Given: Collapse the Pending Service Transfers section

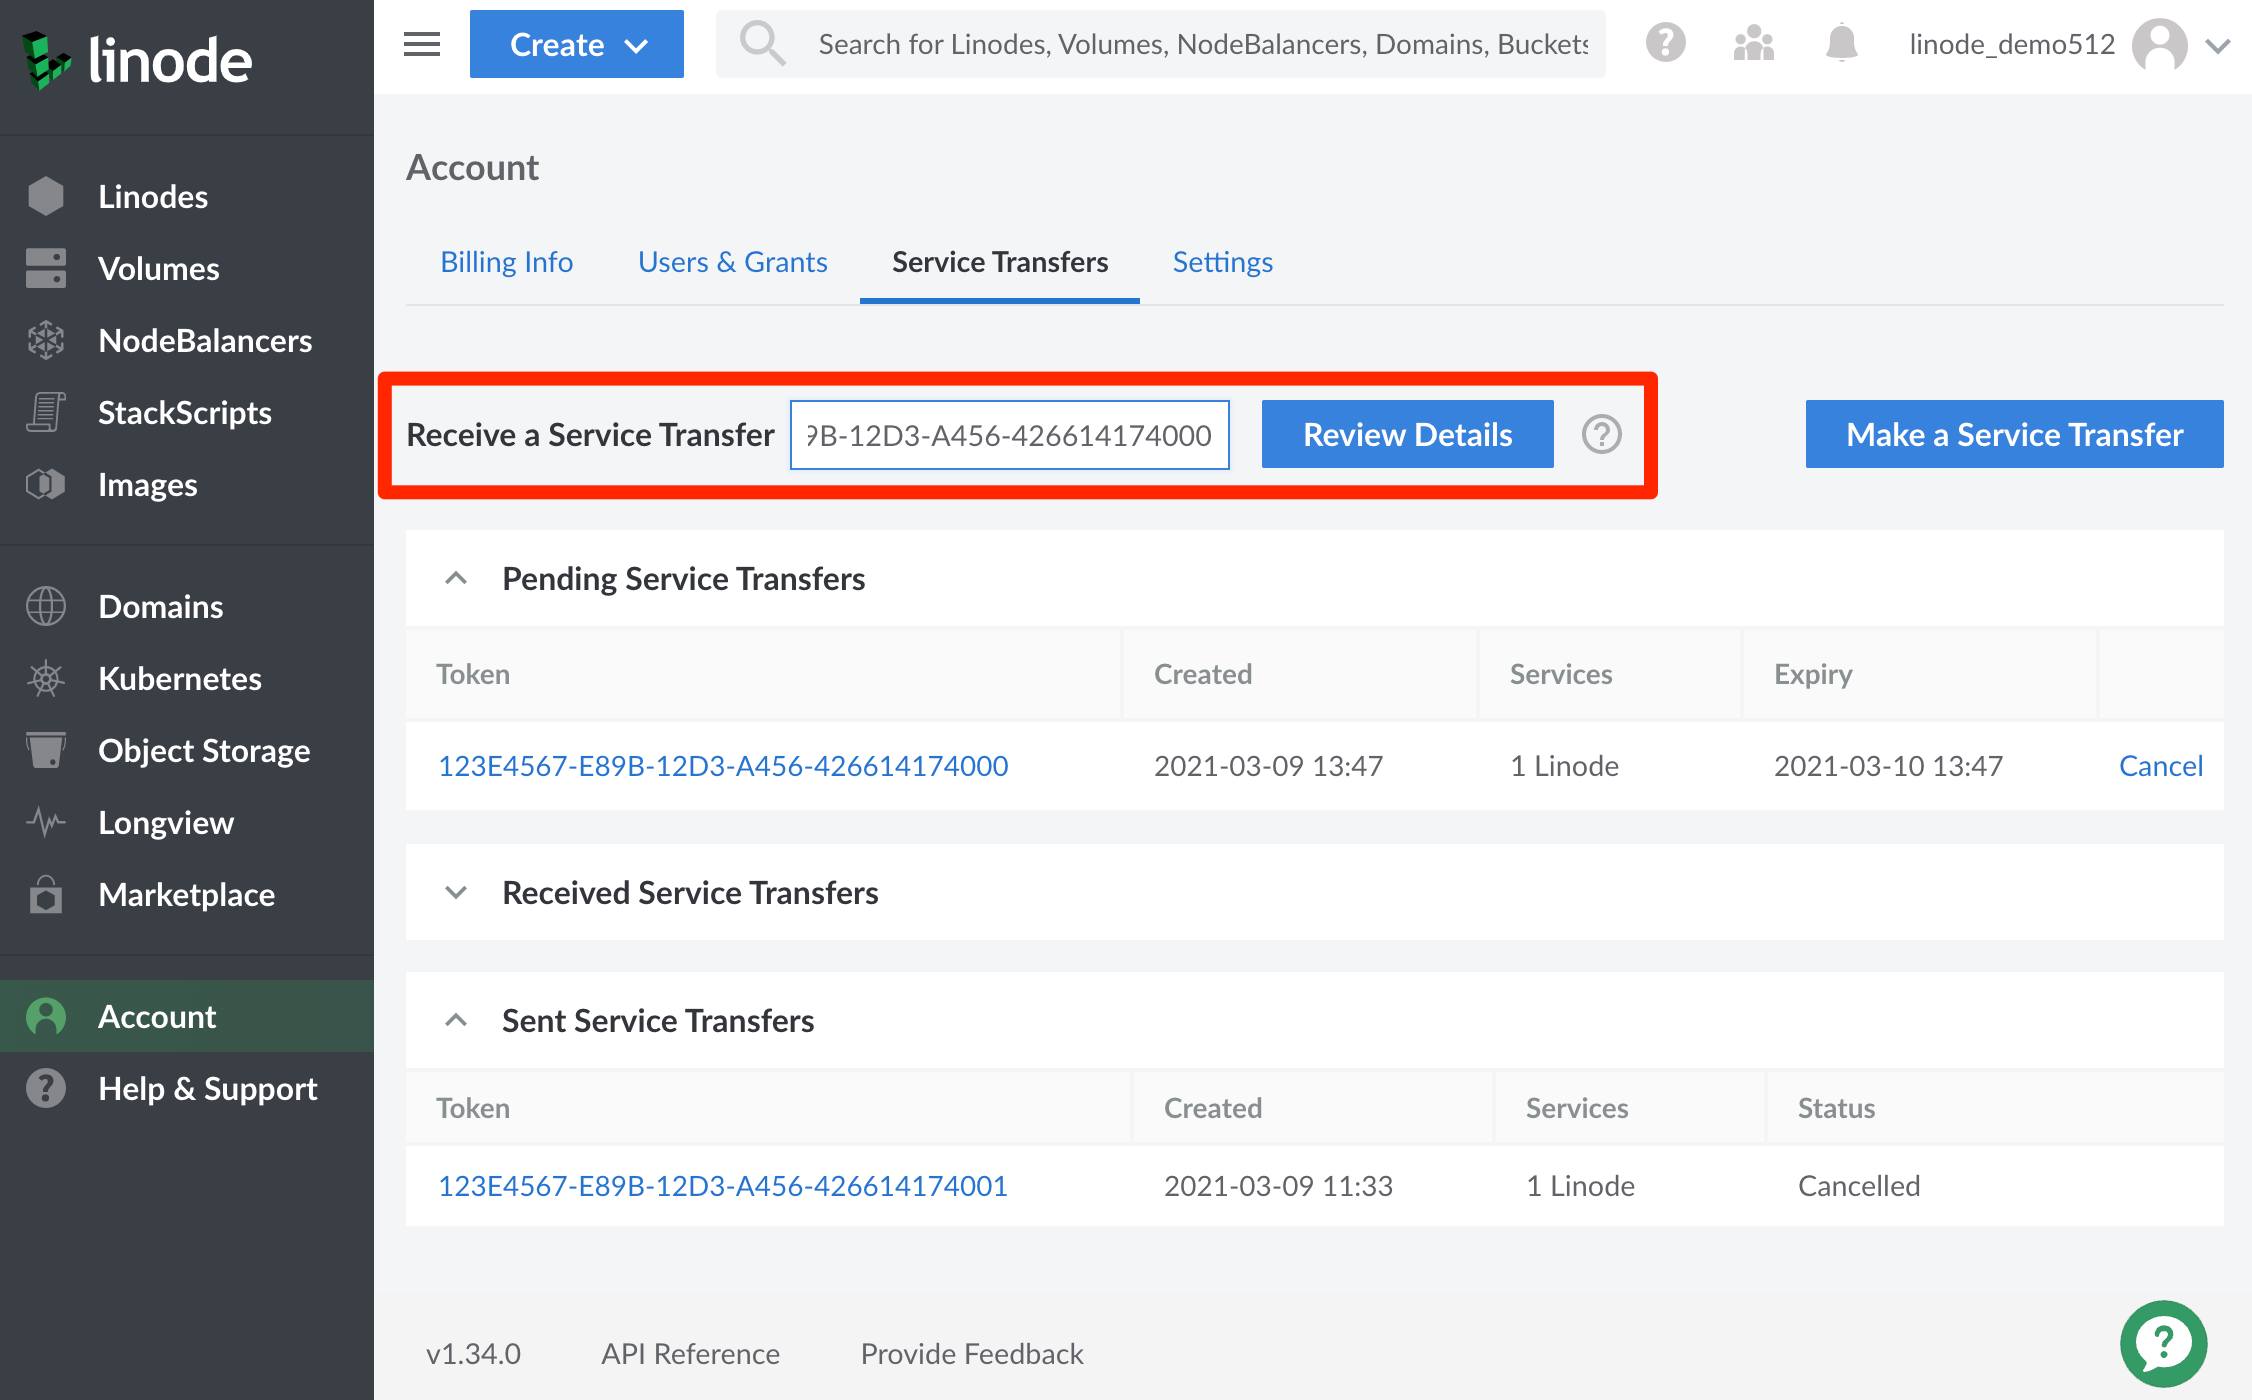Looking at the screenshot, I should point(457,578).
